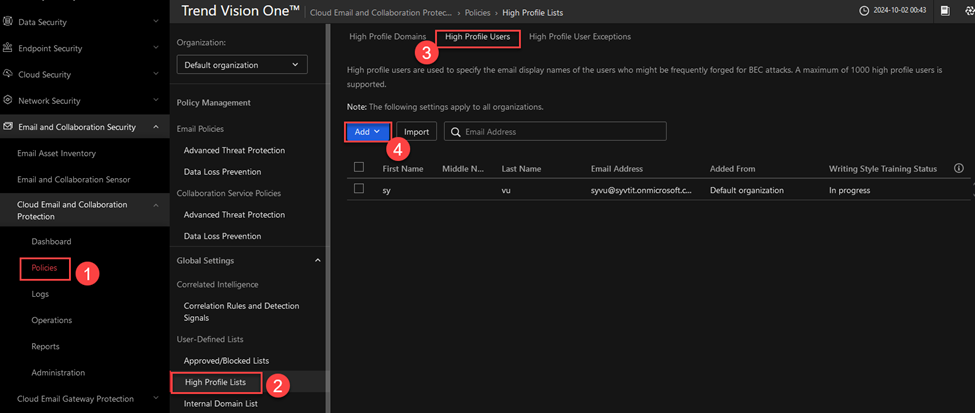Screen dimensions: 975x413
Task: Collapse Cloud Email and Collaboration Protection chevron
Action: click(x=155, y=205)
